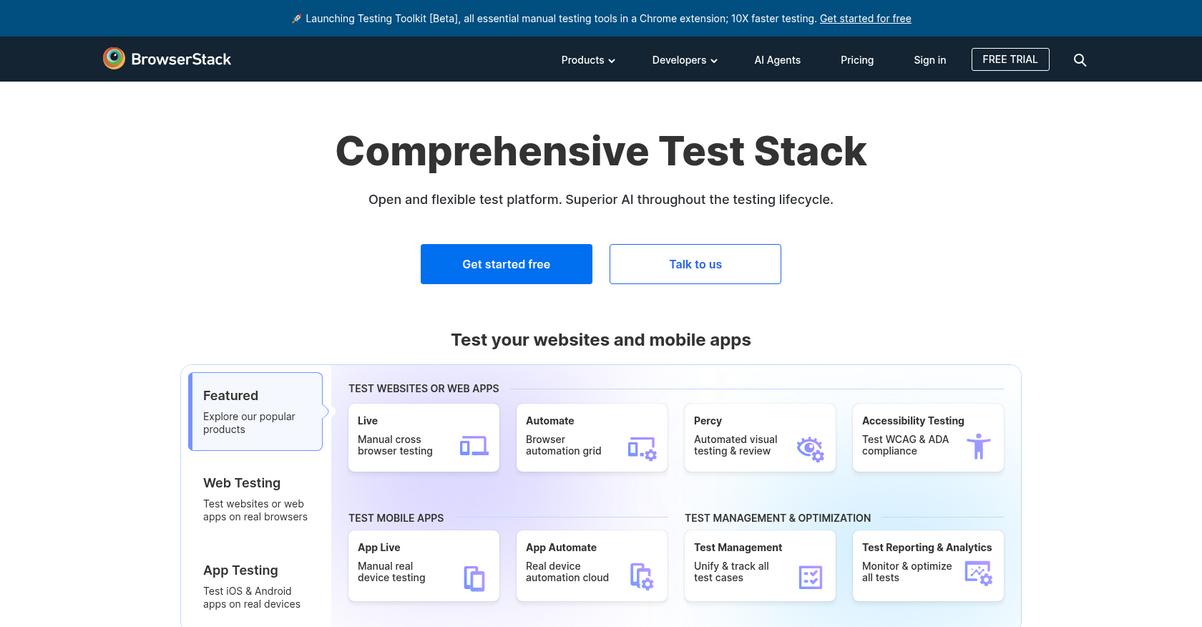Open Test Reporting & Analytics card title
This screenshot has width=1202, height=627.
point(927,547)
